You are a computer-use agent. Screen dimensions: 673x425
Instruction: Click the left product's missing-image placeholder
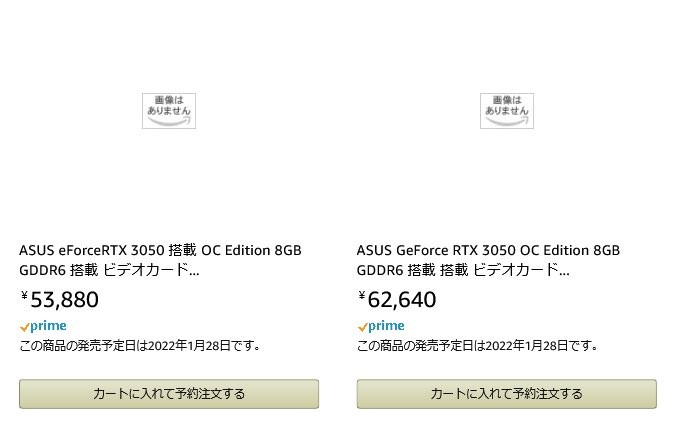pyautogui.click(x=168, y=110)
